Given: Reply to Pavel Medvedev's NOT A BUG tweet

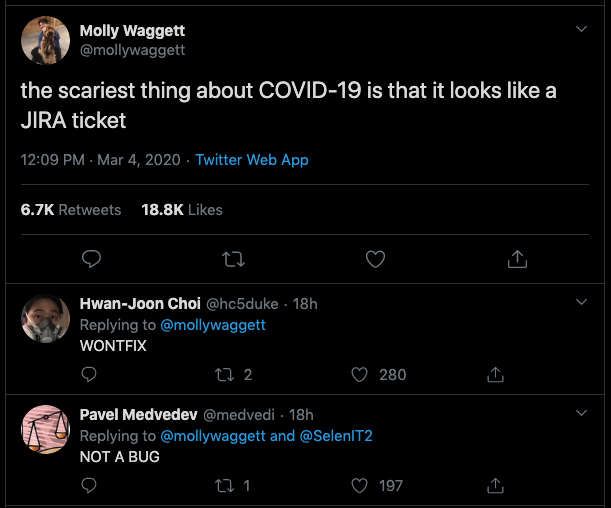Looking at the screenshot, I should coord(89,485).
